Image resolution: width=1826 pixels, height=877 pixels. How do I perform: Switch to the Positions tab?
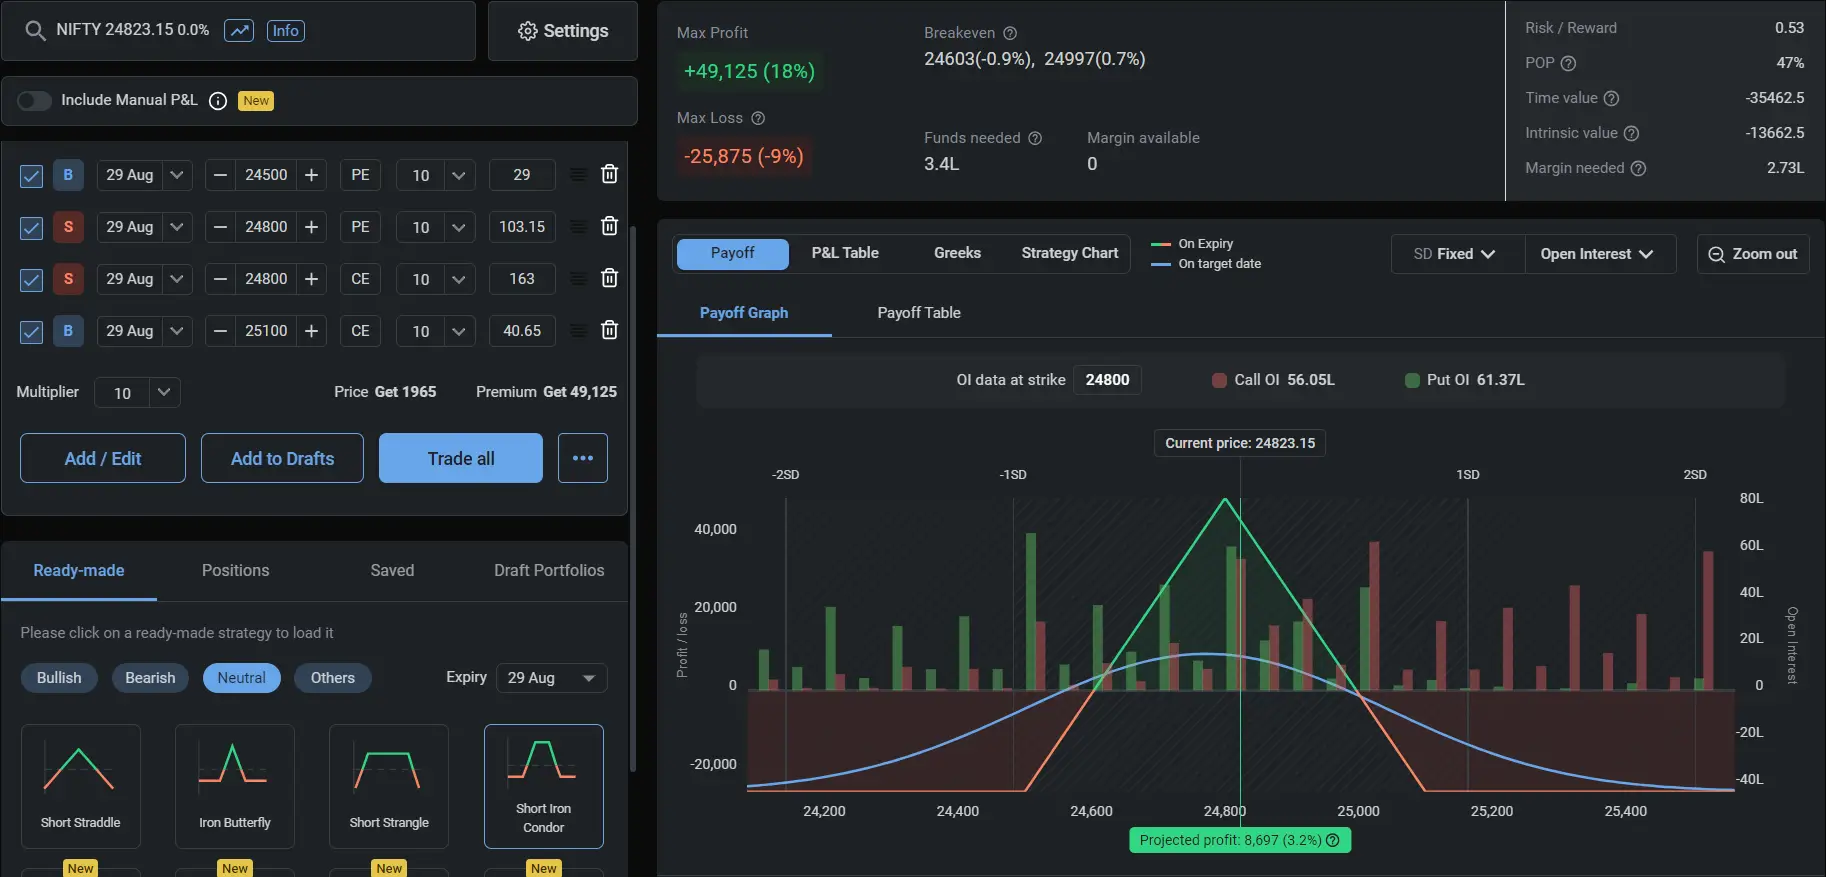click(x=235, y=570)
